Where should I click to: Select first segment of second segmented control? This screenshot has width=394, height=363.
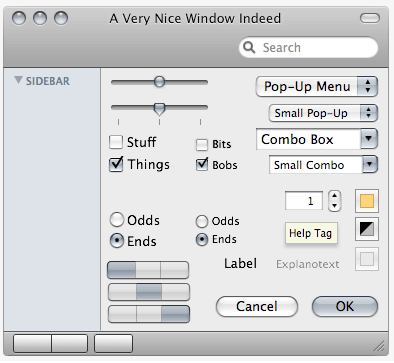[x=122, y=292]
